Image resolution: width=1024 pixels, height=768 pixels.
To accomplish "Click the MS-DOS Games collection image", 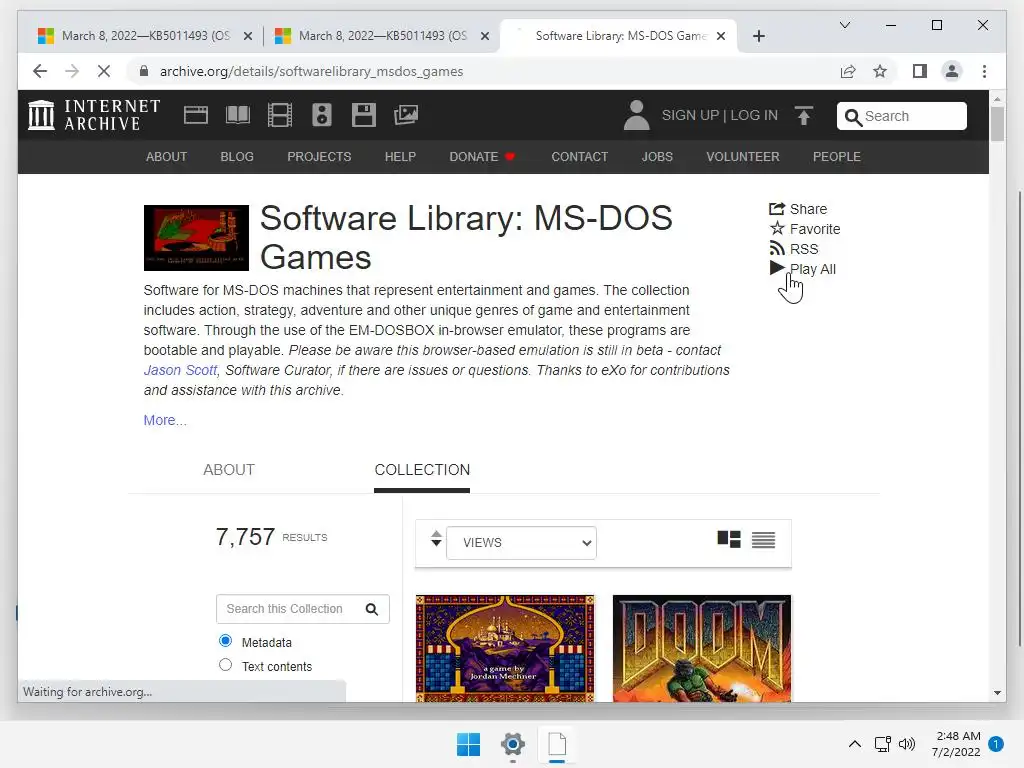I will [196, 238].
